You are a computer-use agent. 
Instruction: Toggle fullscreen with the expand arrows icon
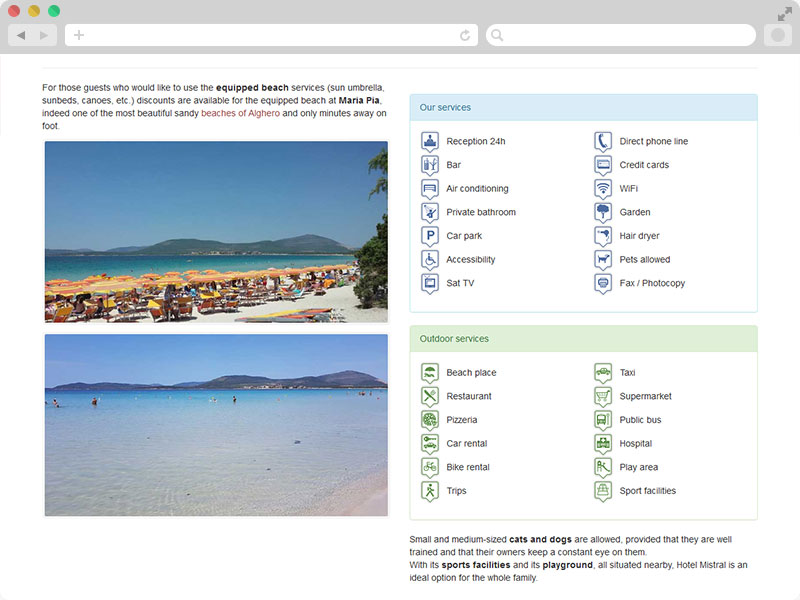tap(784, 15)
